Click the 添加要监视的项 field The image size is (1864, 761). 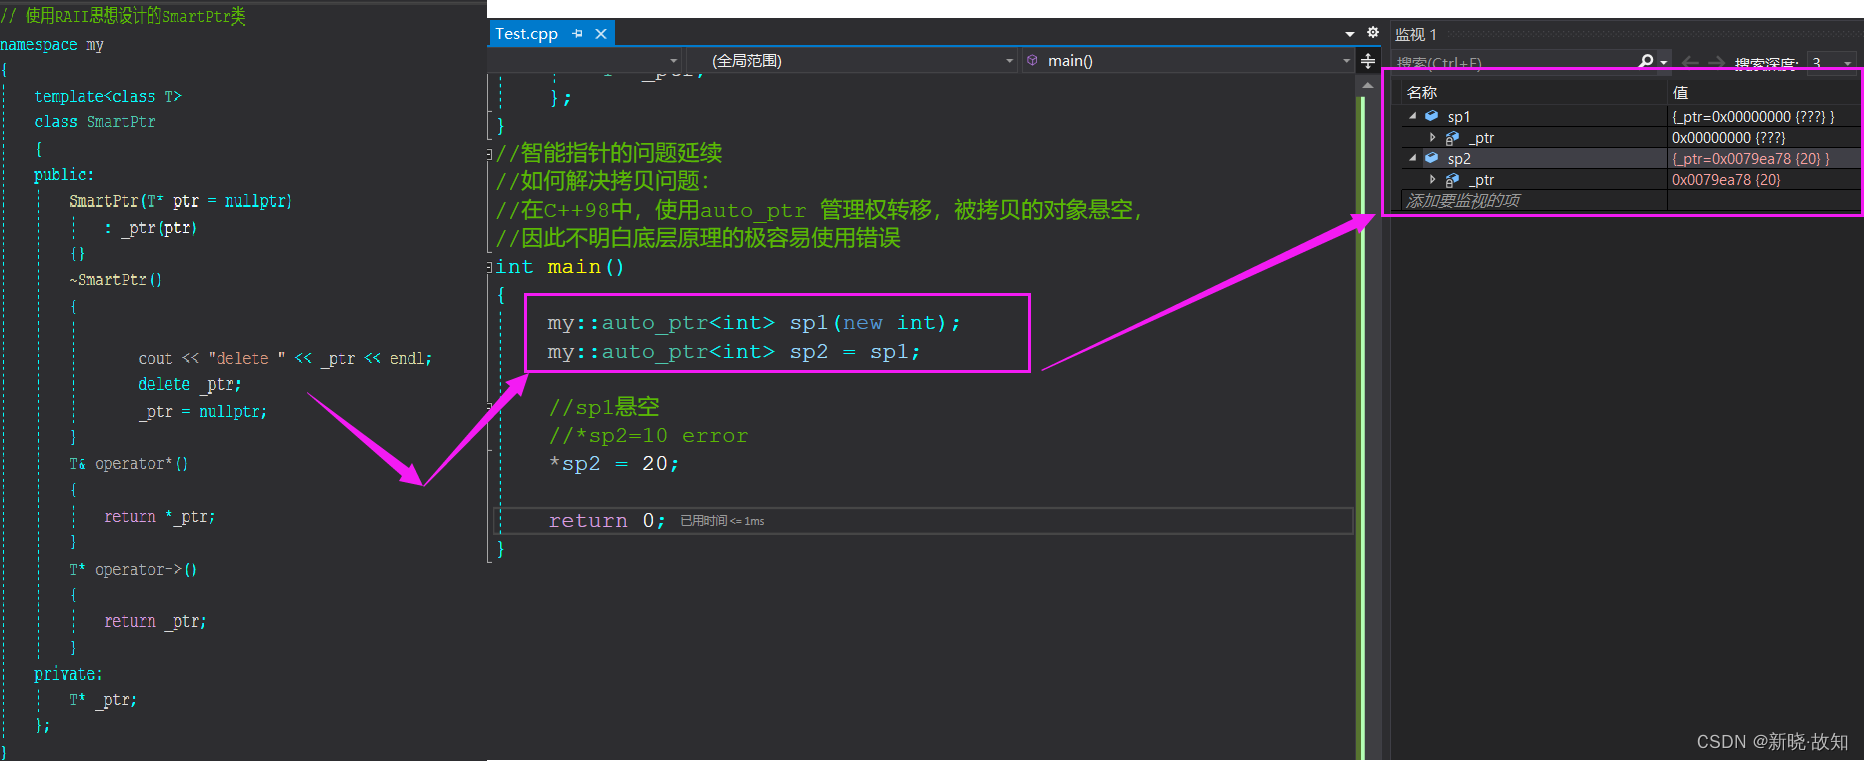pos(1464,201)
